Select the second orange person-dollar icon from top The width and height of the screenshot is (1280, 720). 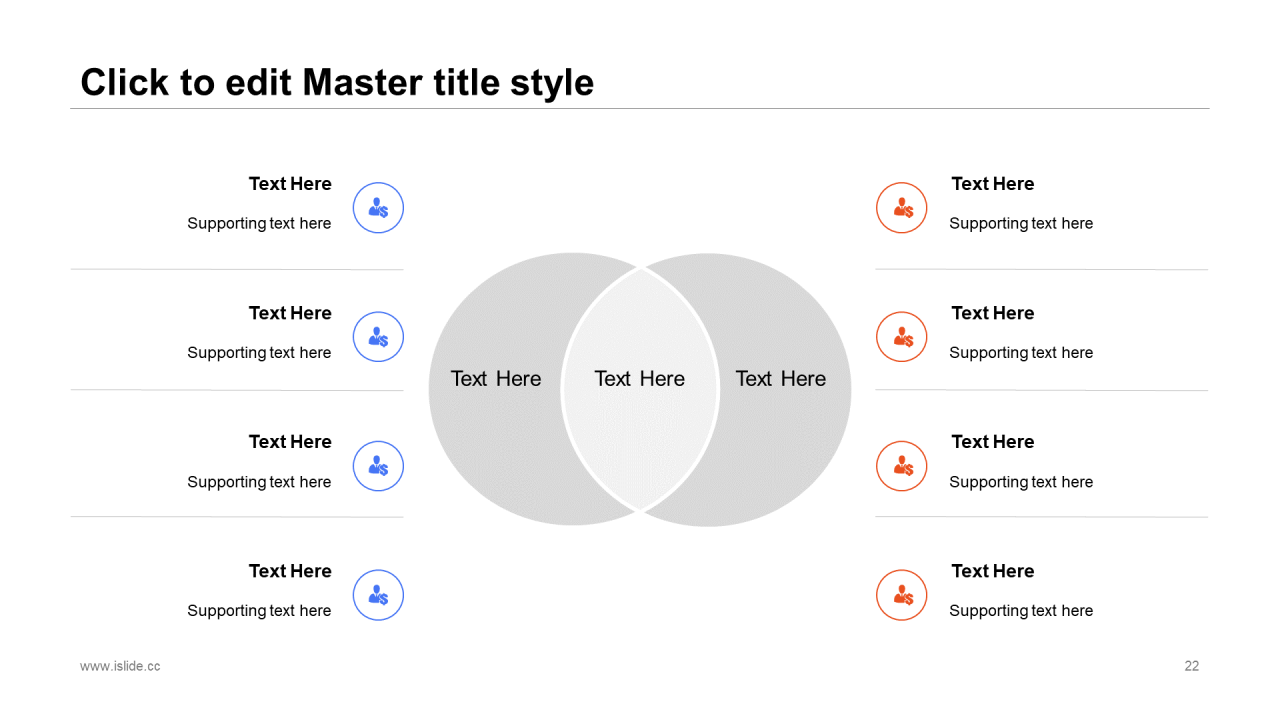point(902,337)
